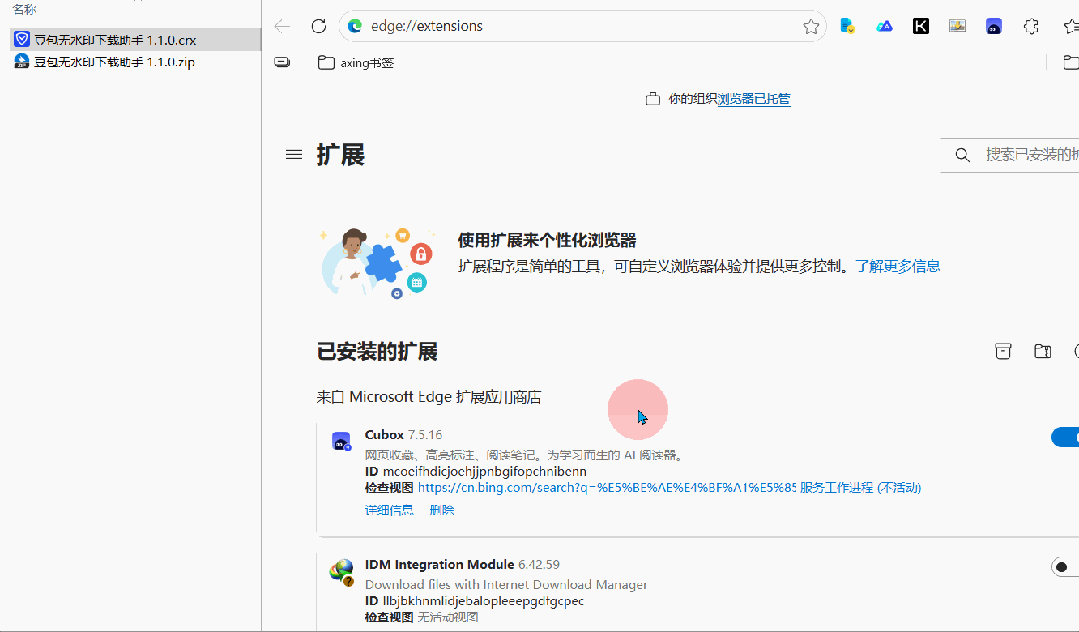Open the 了解更多信息 link
The image size is (1079, 632).
897,266
